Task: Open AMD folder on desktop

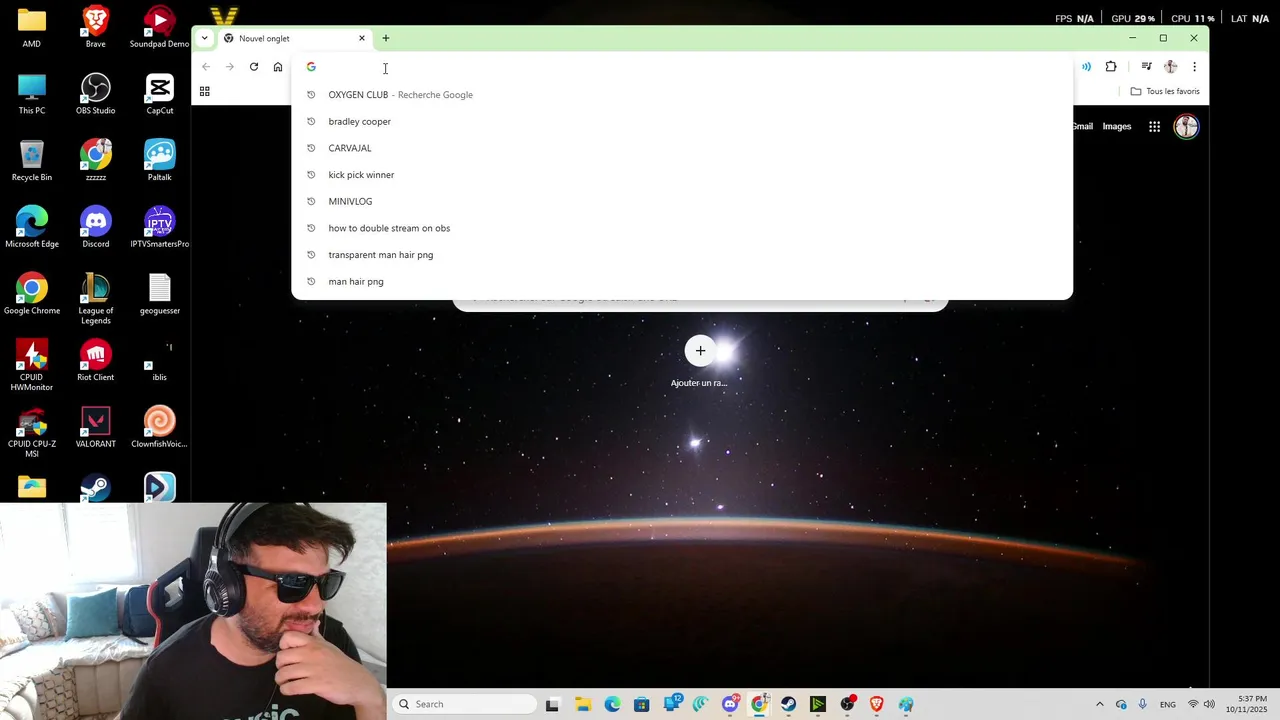Action: tap(32, 28)
